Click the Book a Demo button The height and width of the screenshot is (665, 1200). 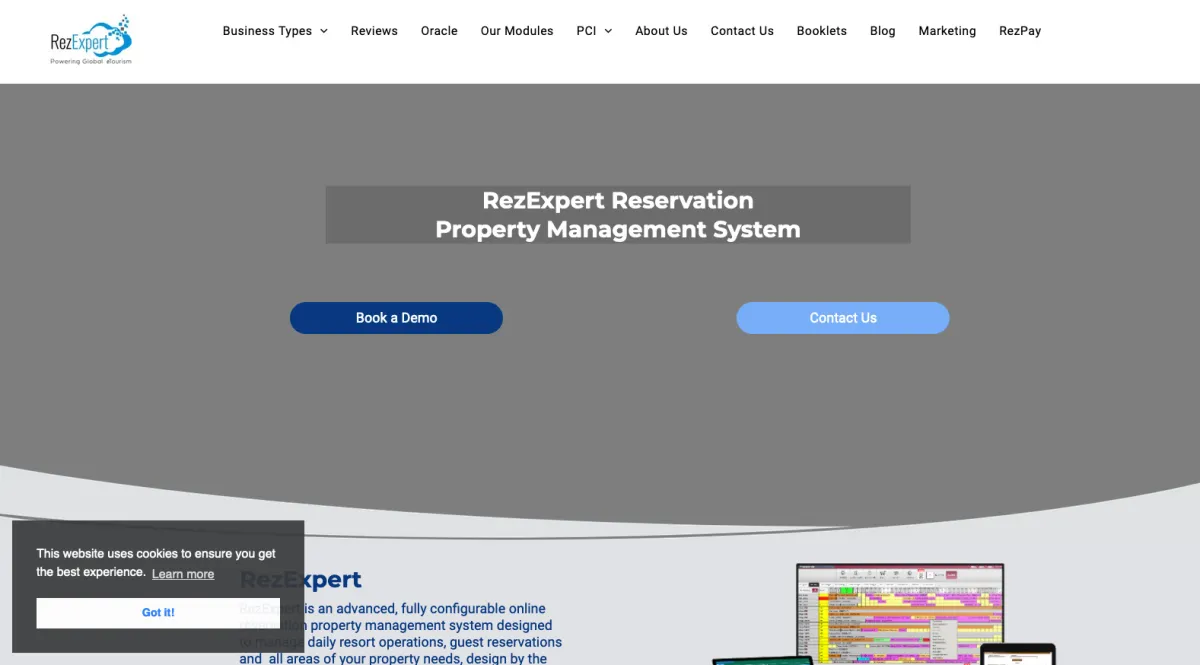[x=396, y=318]
